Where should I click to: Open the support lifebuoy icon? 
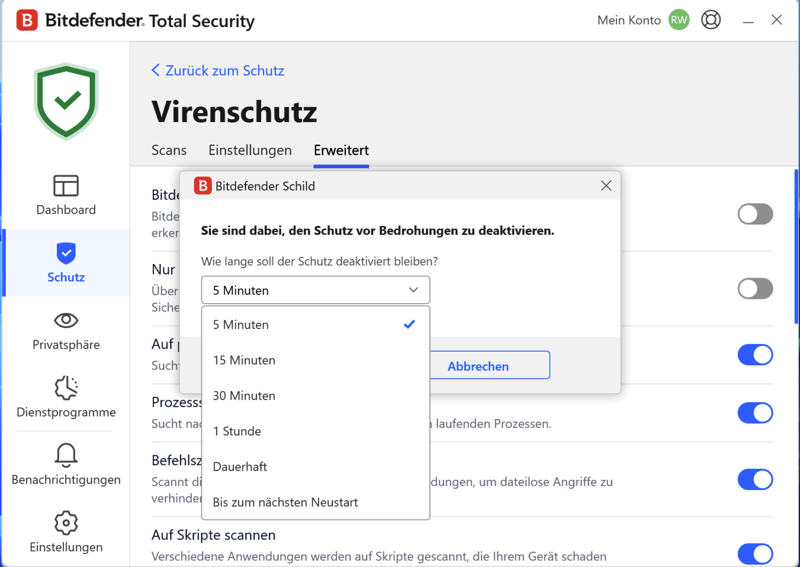click(711, 20)
